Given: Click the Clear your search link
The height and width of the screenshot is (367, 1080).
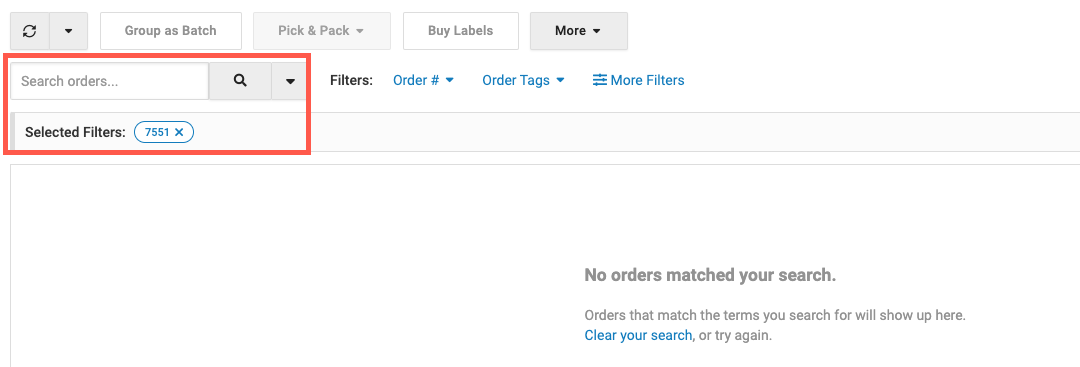Looking at the screenshot, I should 638,335.
